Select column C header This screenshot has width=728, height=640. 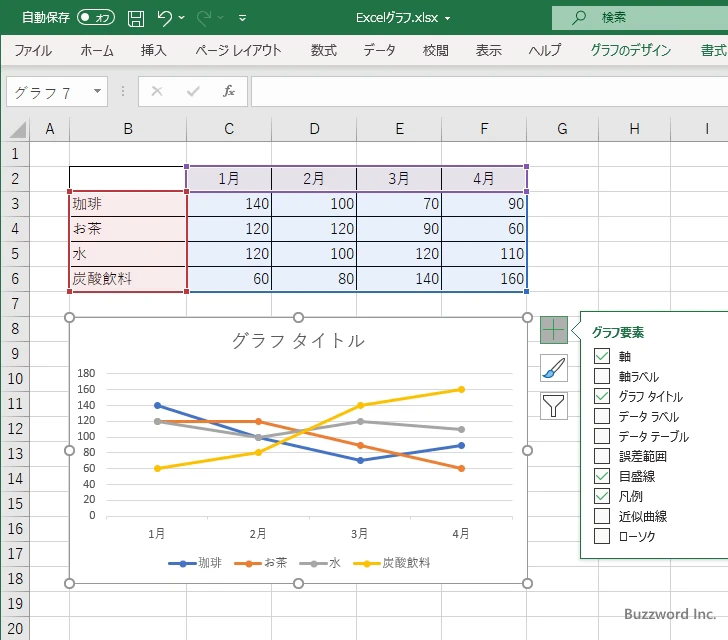tap(229, 129)
